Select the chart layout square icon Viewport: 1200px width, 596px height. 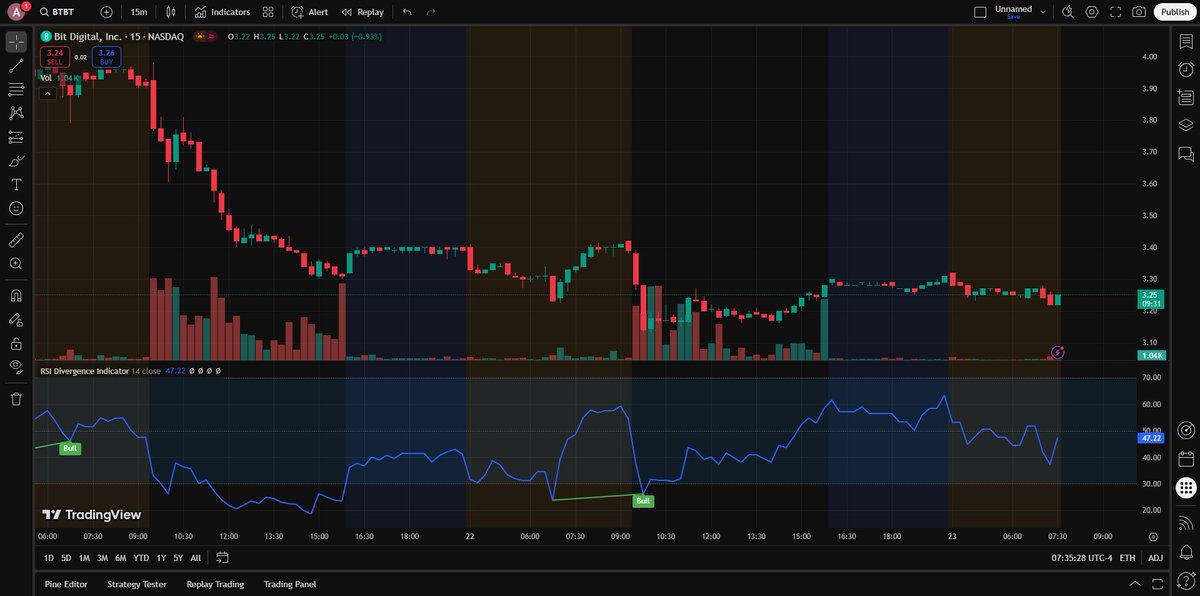coord(980,12)
